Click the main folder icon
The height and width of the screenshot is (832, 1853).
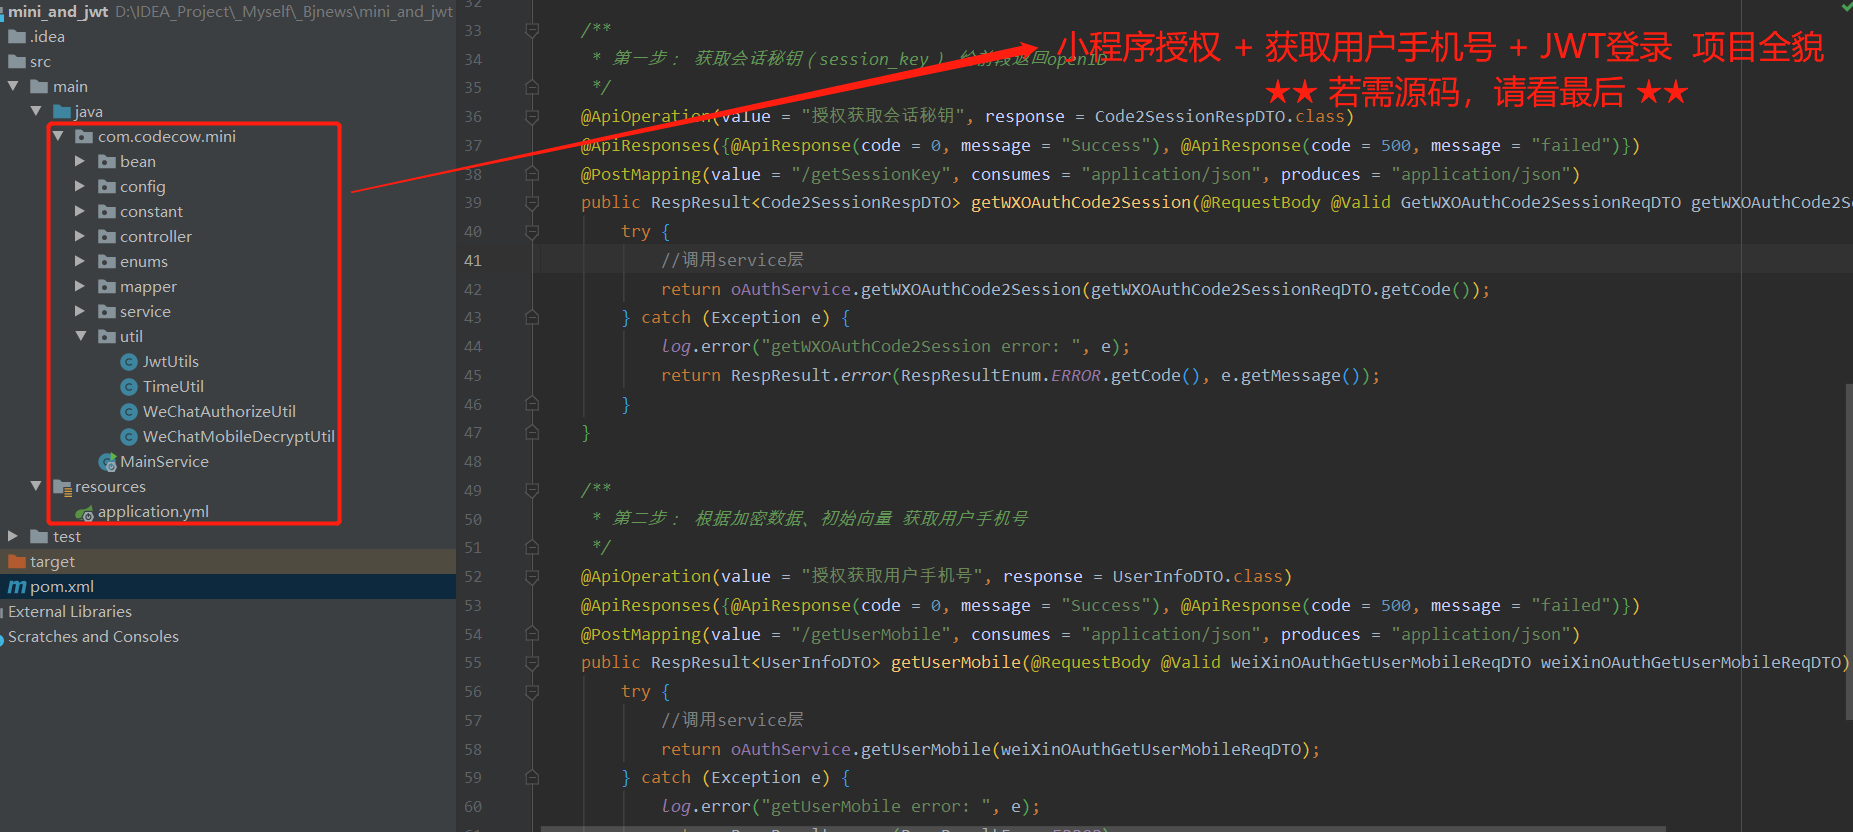coord(39,87)
